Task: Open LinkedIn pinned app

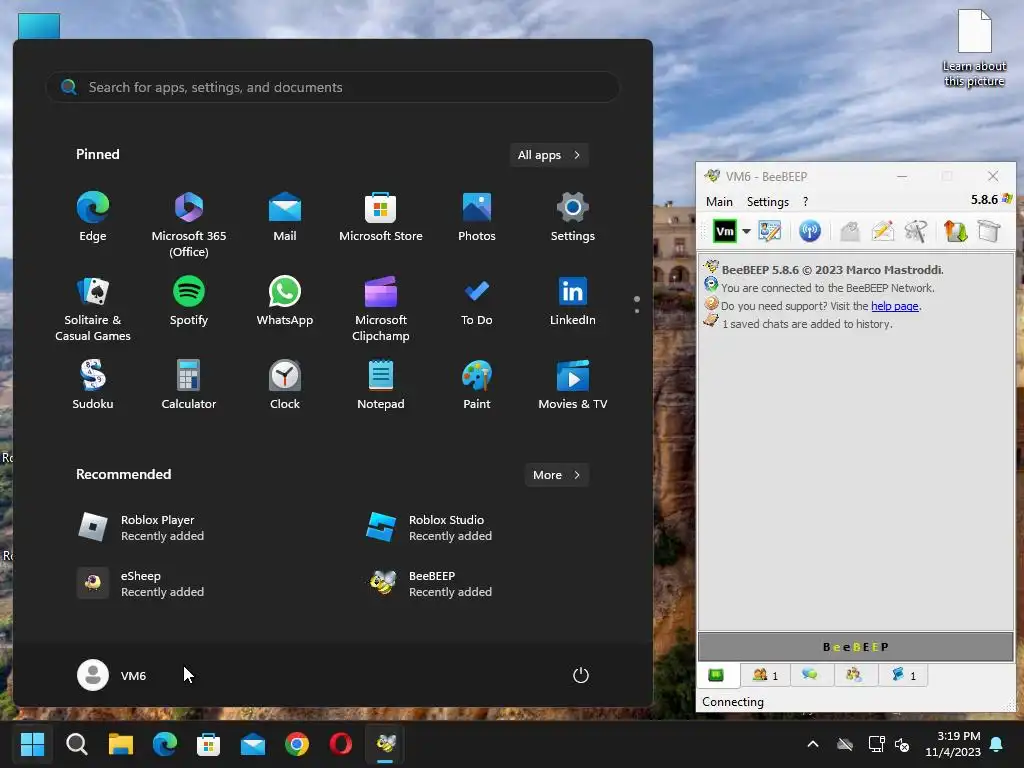Action: 573,302
